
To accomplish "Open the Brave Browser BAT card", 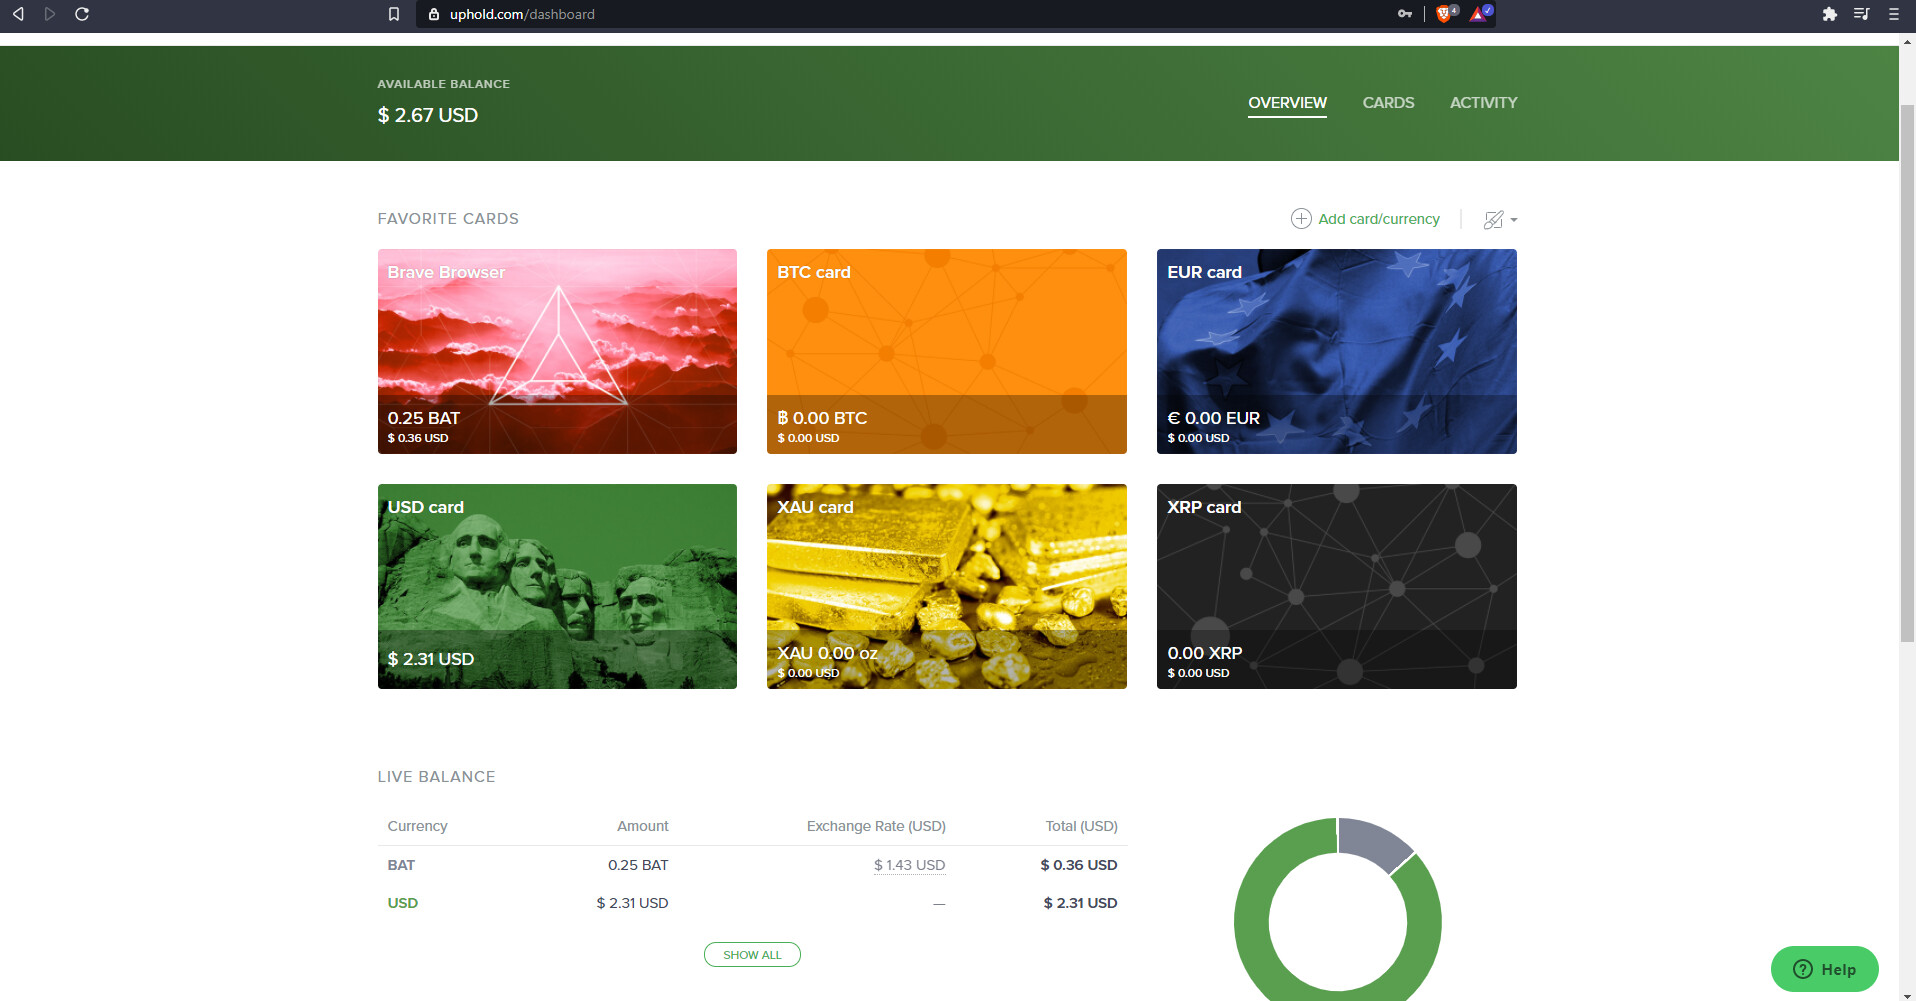I will tap(557, 351).
